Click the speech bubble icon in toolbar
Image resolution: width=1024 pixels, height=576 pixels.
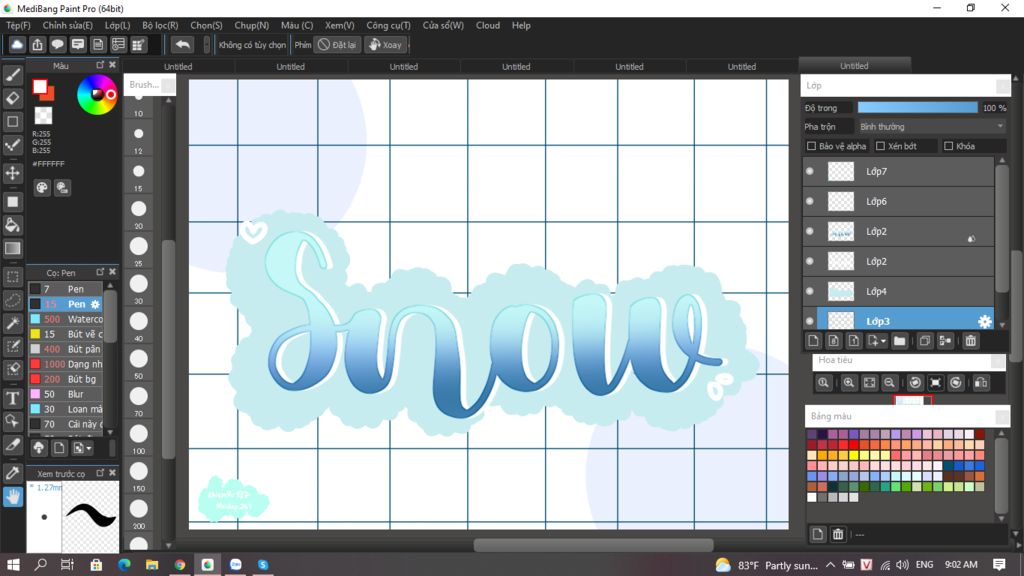tap(57, 44)
